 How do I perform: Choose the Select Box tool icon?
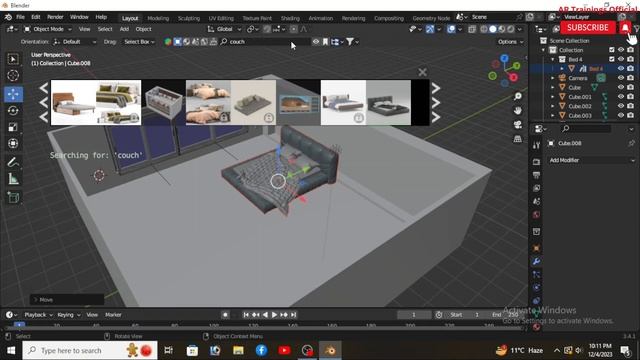tap(13, 59)
